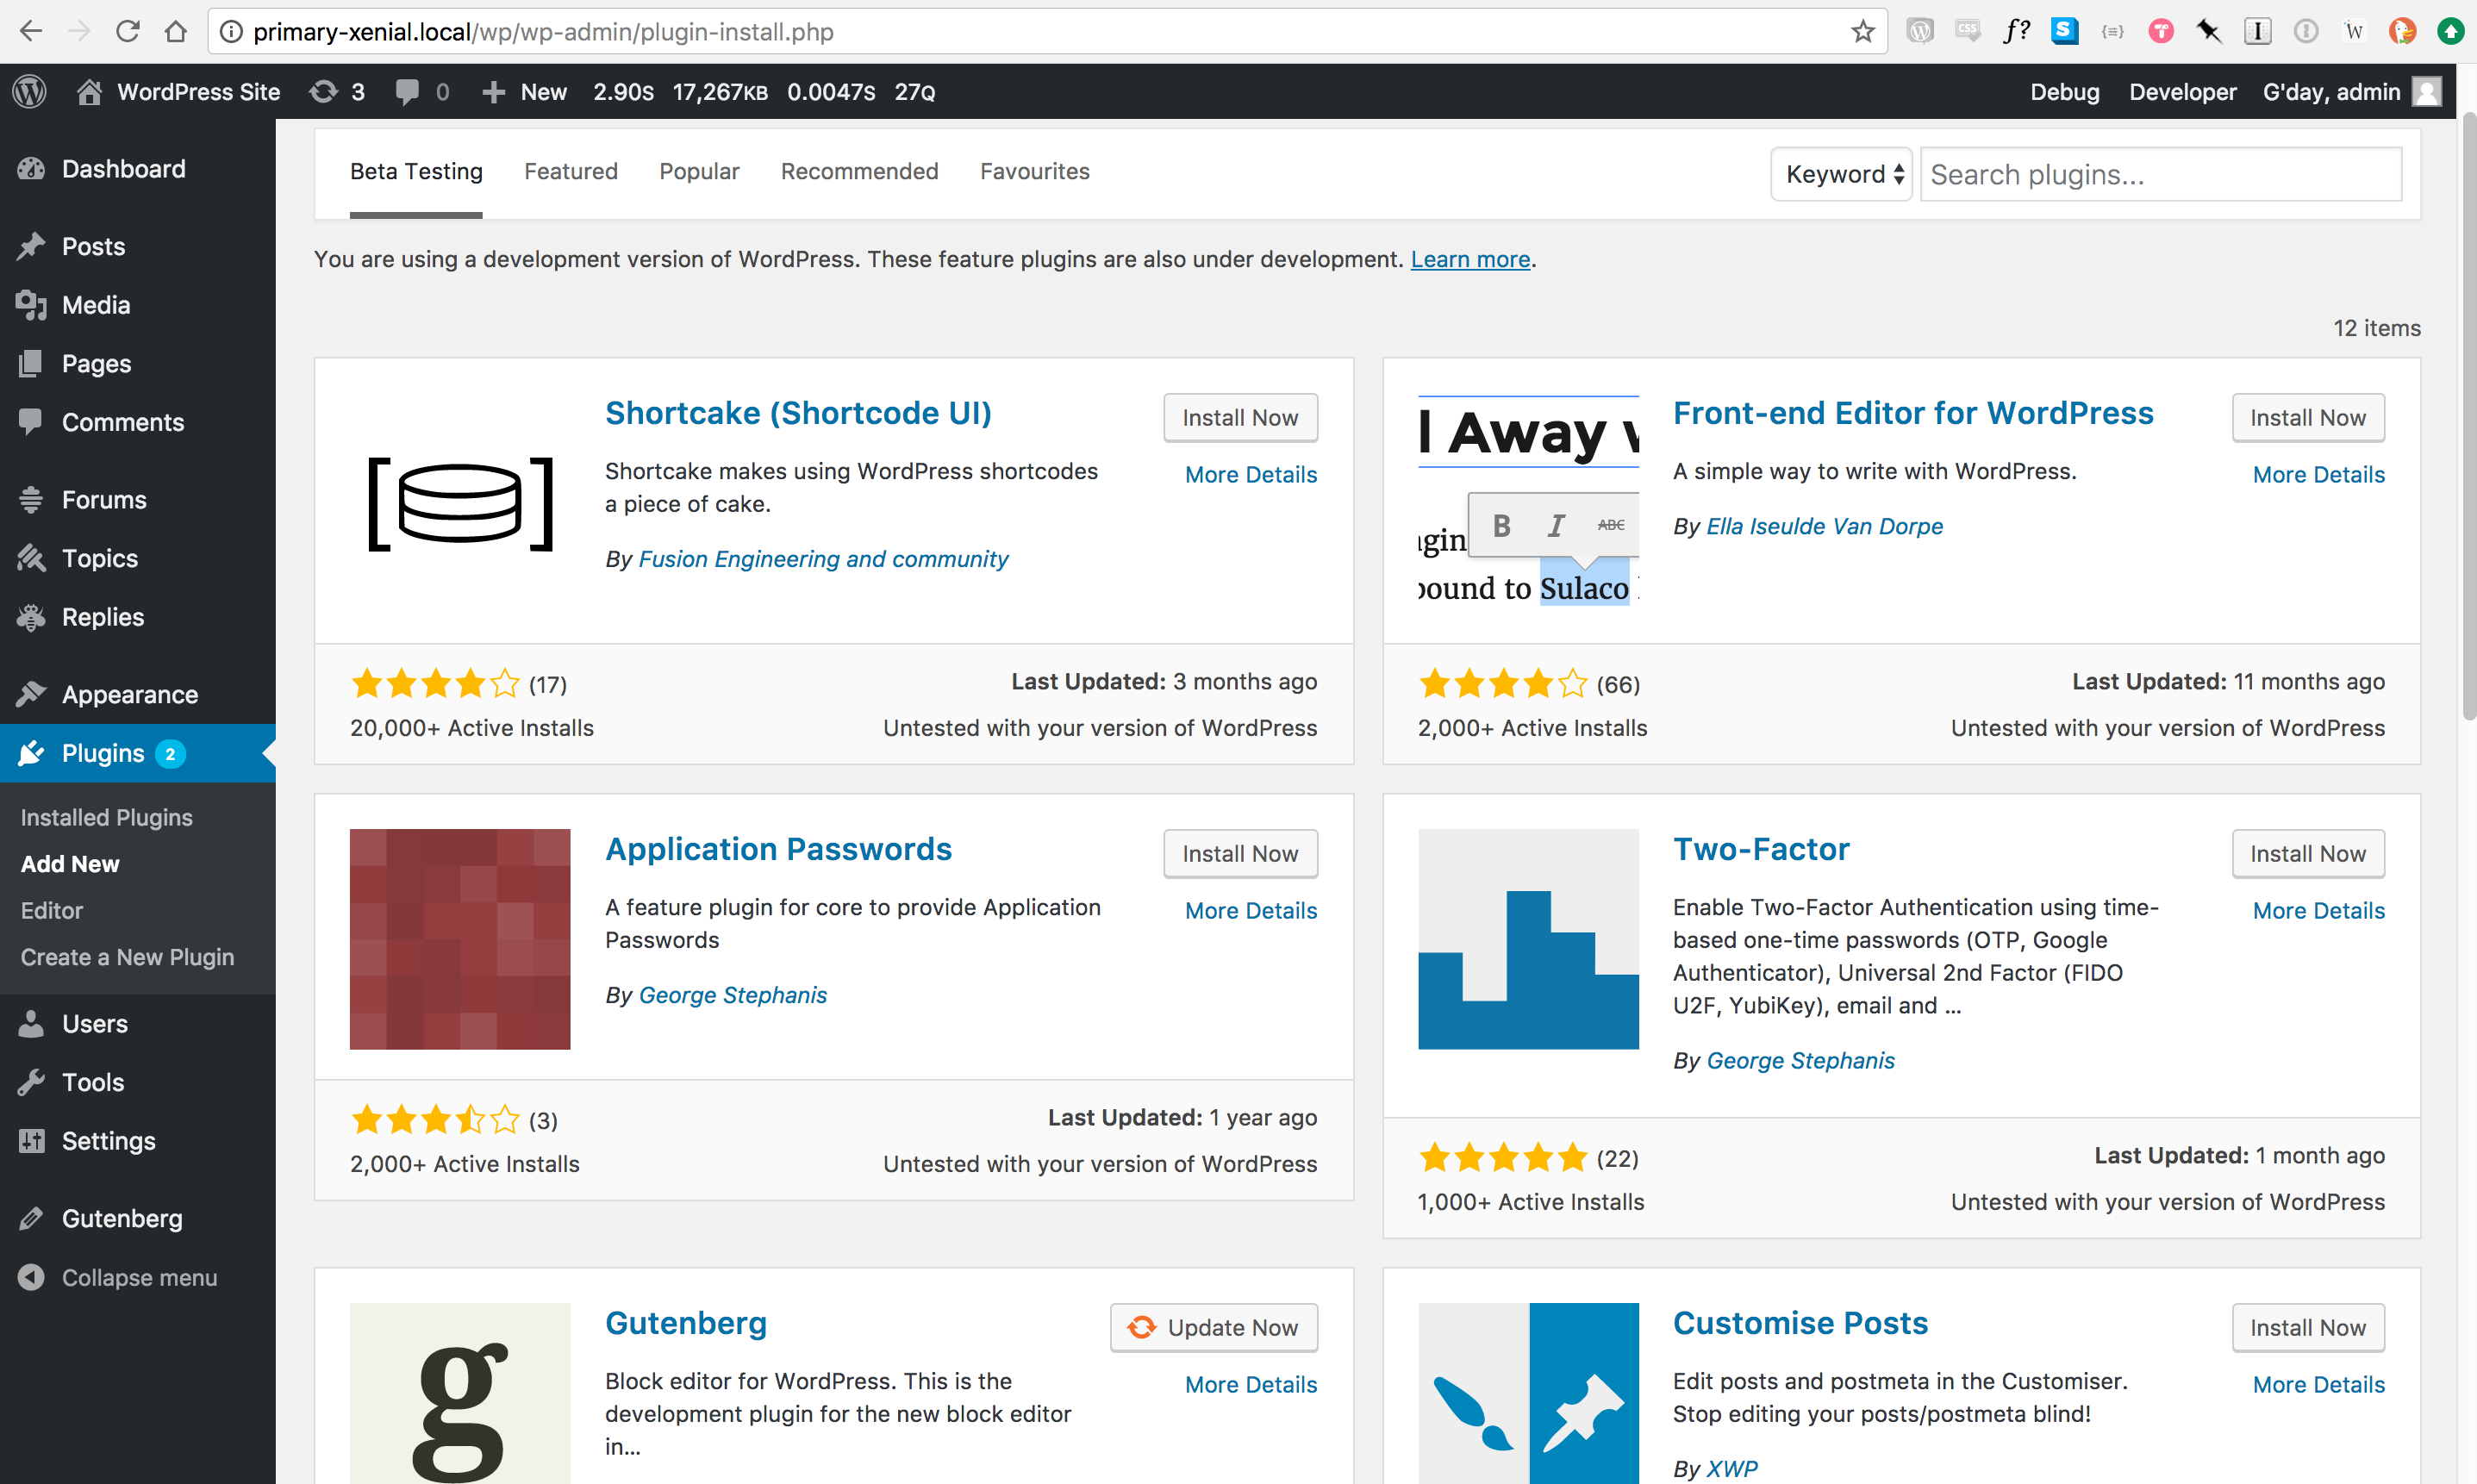Open the Media library menu
2477x1484 pixels.
138,305
